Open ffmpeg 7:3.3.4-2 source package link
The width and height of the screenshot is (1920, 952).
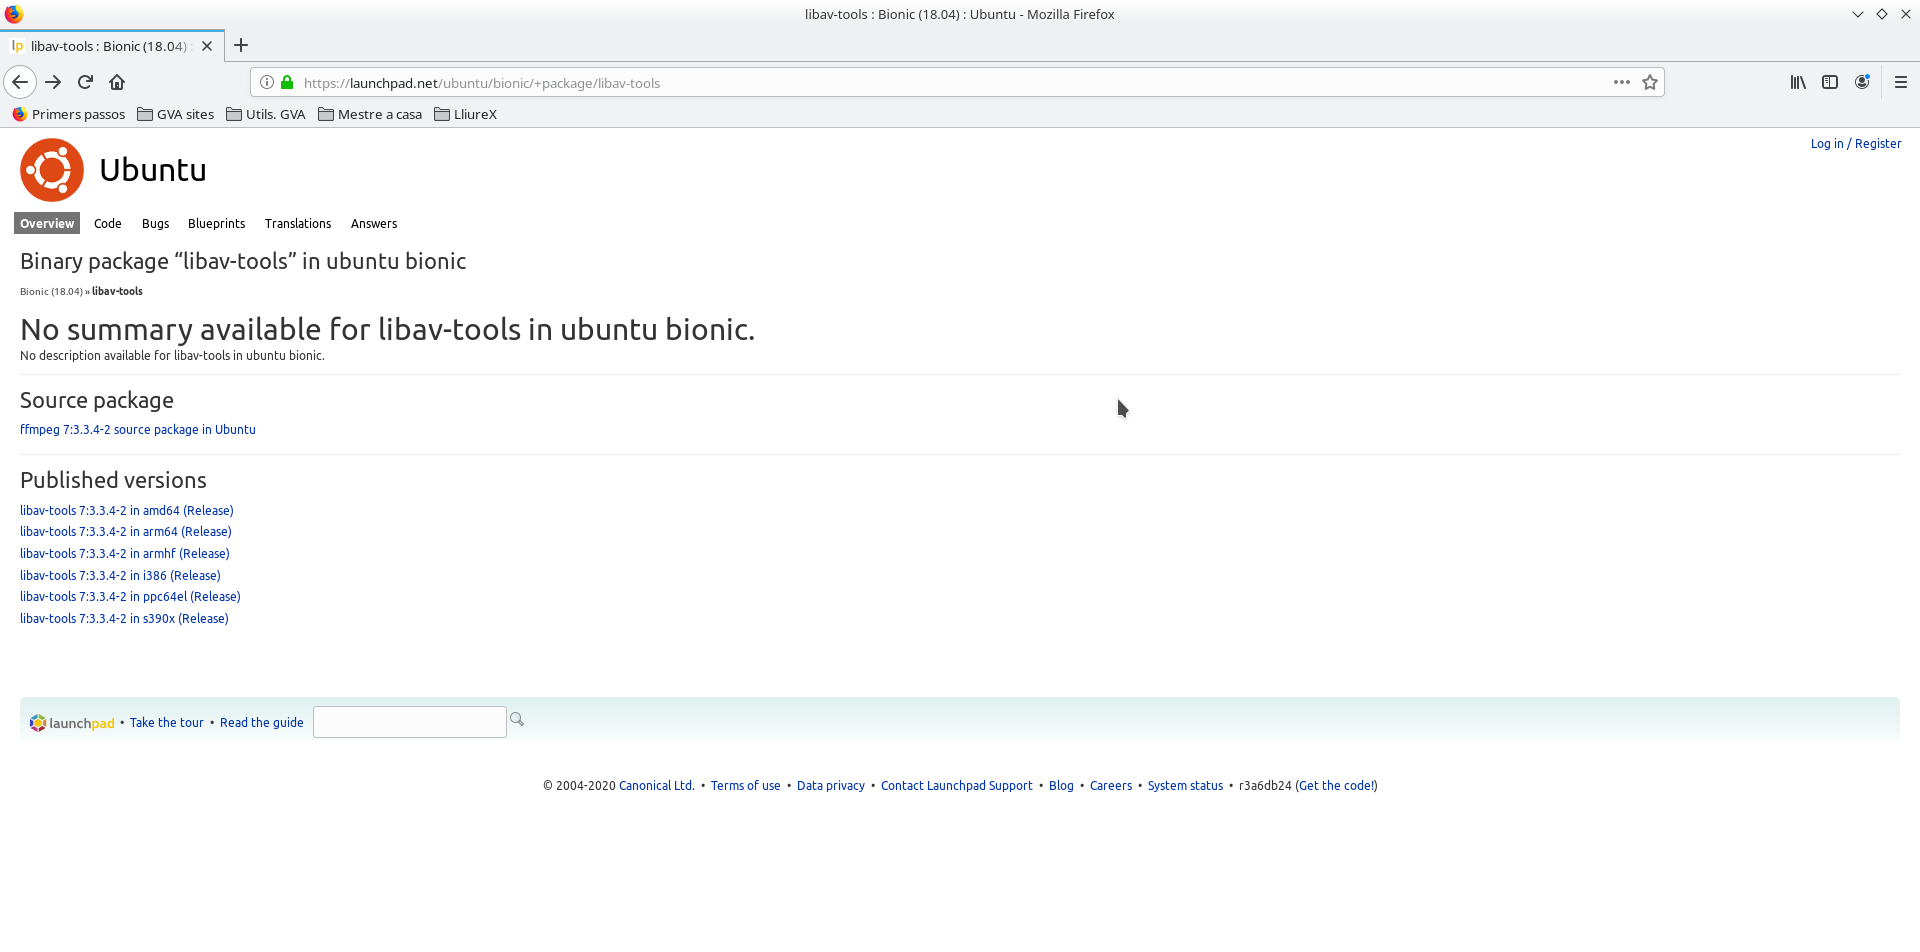(138, 429)
